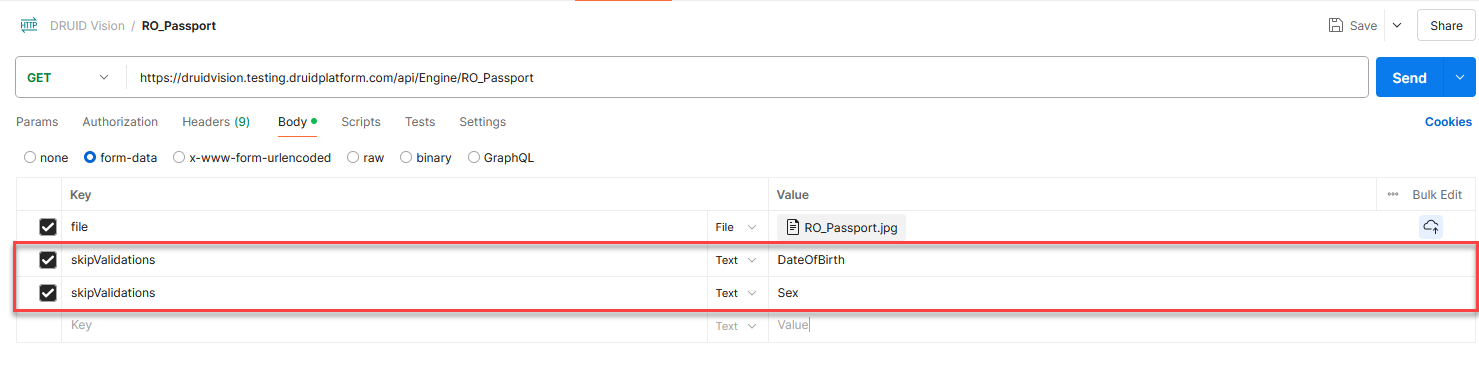Uncheck the DateOfBirth skipValidations checkbox

48,260
